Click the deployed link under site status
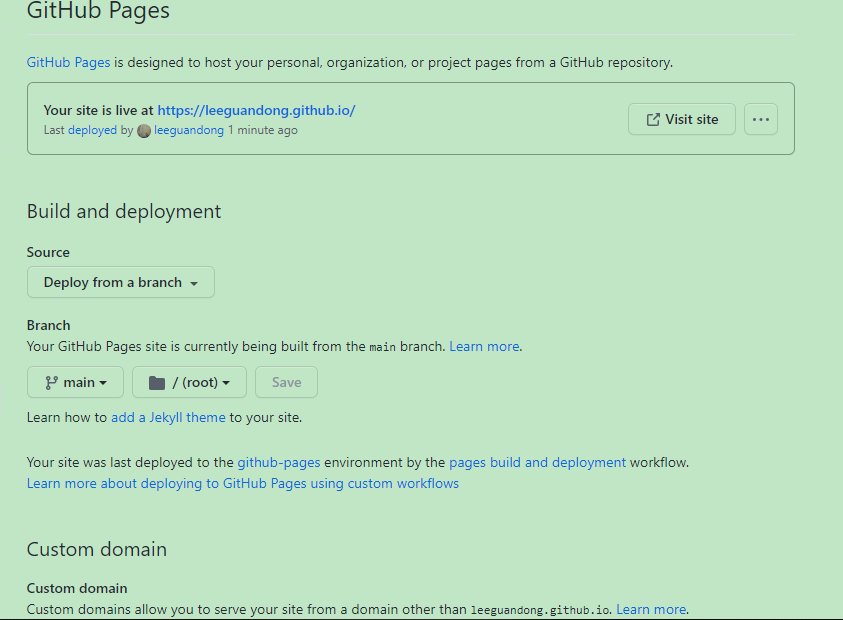843x620 pixels. pyautogui.click(x=92, y=130)
